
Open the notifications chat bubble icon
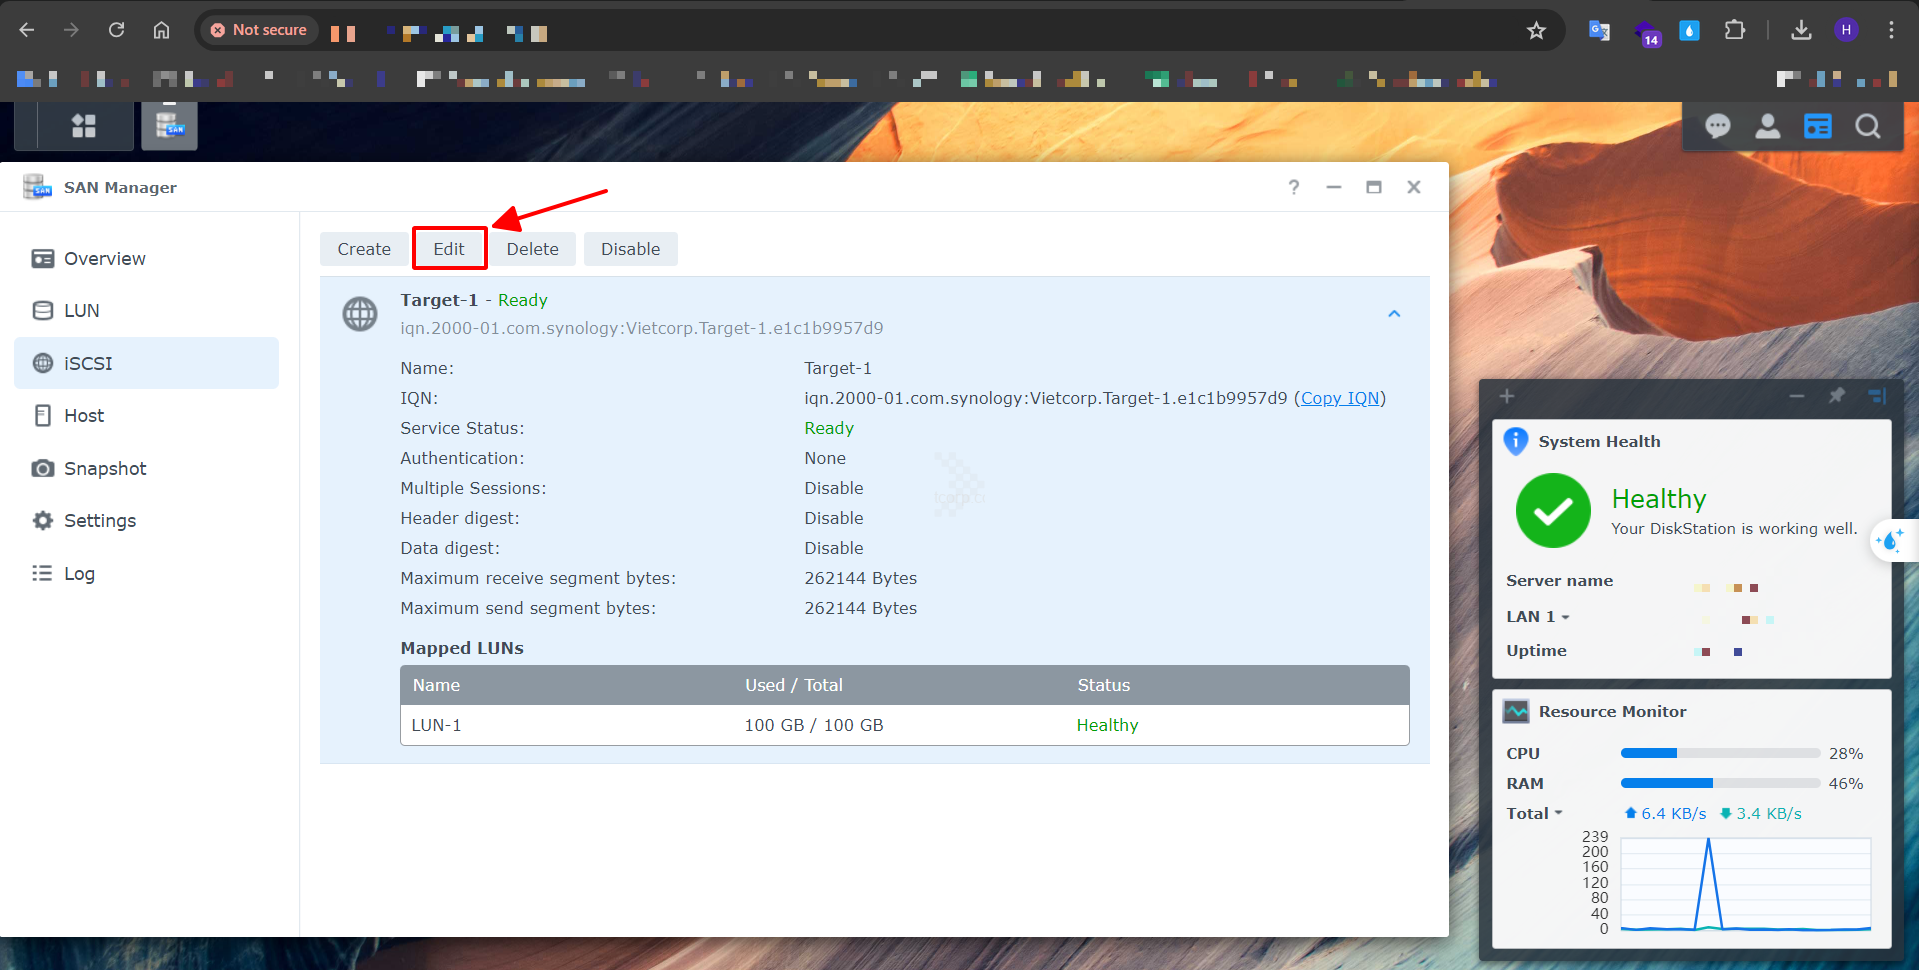[x=1717, y=126]
